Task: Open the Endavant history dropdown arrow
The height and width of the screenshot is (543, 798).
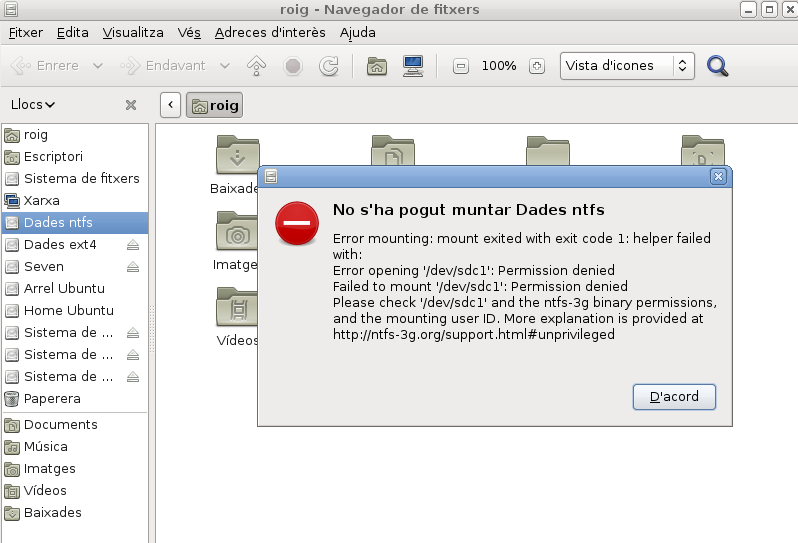Action: [x=224, y=66]
